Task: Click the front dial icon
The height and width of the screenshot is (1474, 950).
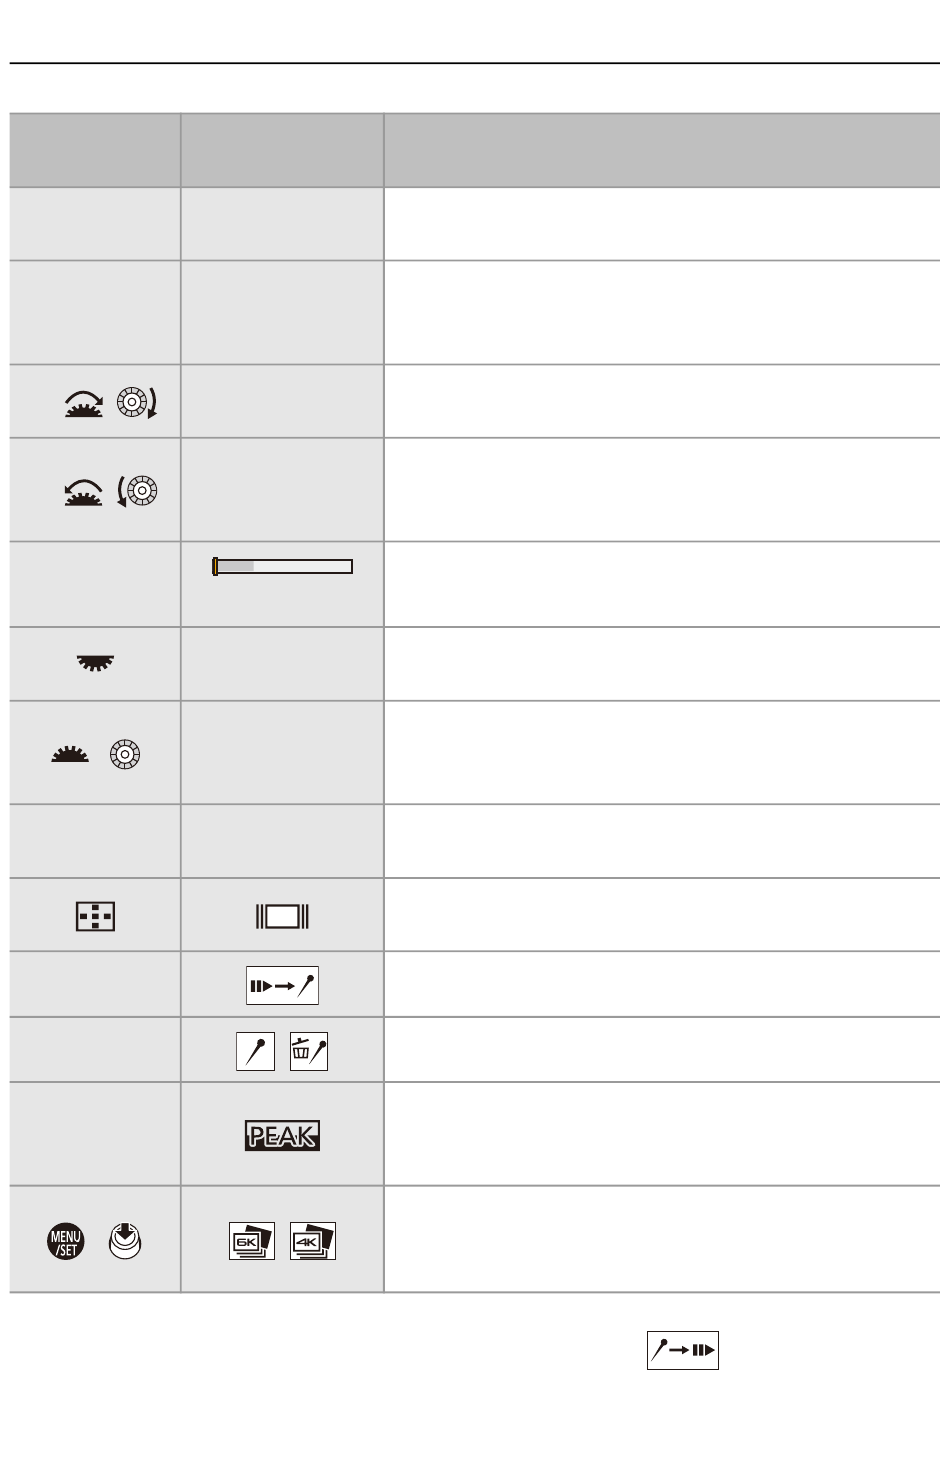Action: click(95, 663)
